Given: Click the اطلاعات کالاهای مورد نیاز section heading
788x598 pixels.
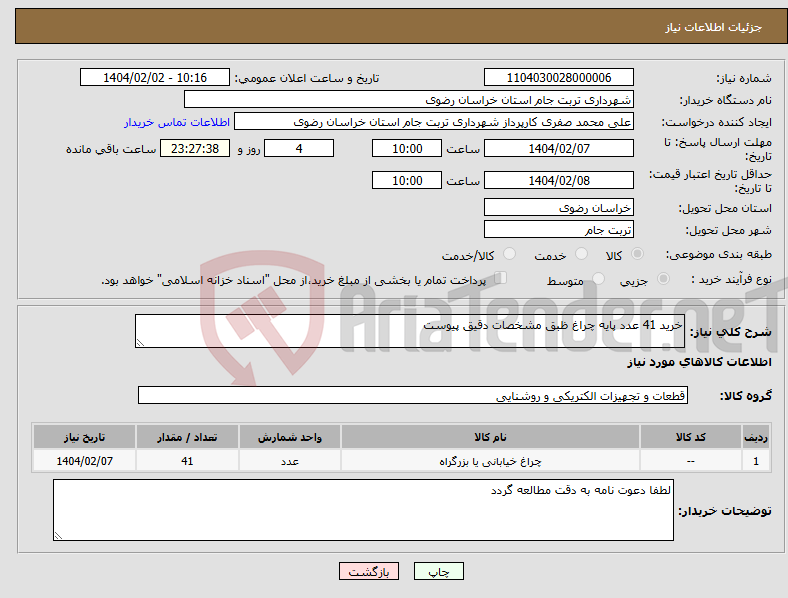Looking at the screenshot, I should [x=699, y=362].
